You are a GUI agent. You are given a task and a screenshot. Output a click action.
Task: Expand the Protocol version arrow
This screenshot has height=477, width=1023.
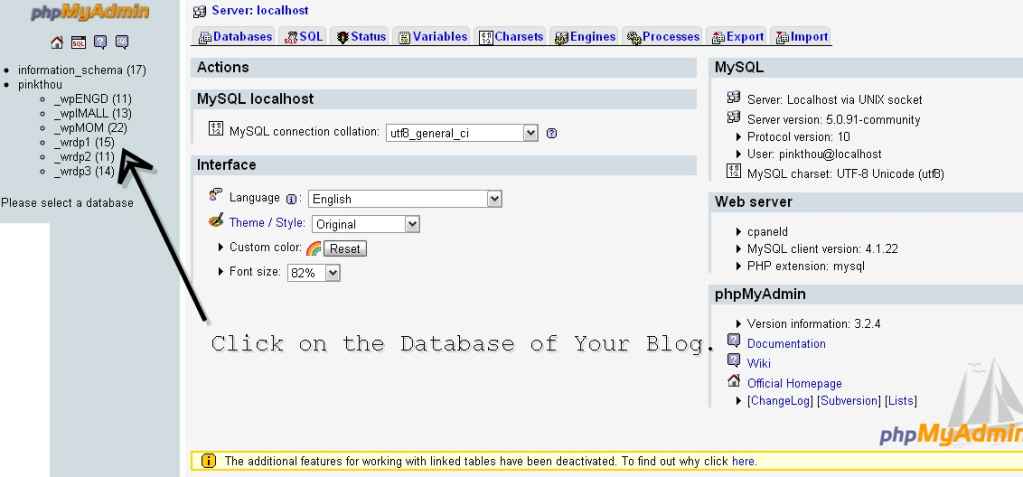(x=739, y=137)
